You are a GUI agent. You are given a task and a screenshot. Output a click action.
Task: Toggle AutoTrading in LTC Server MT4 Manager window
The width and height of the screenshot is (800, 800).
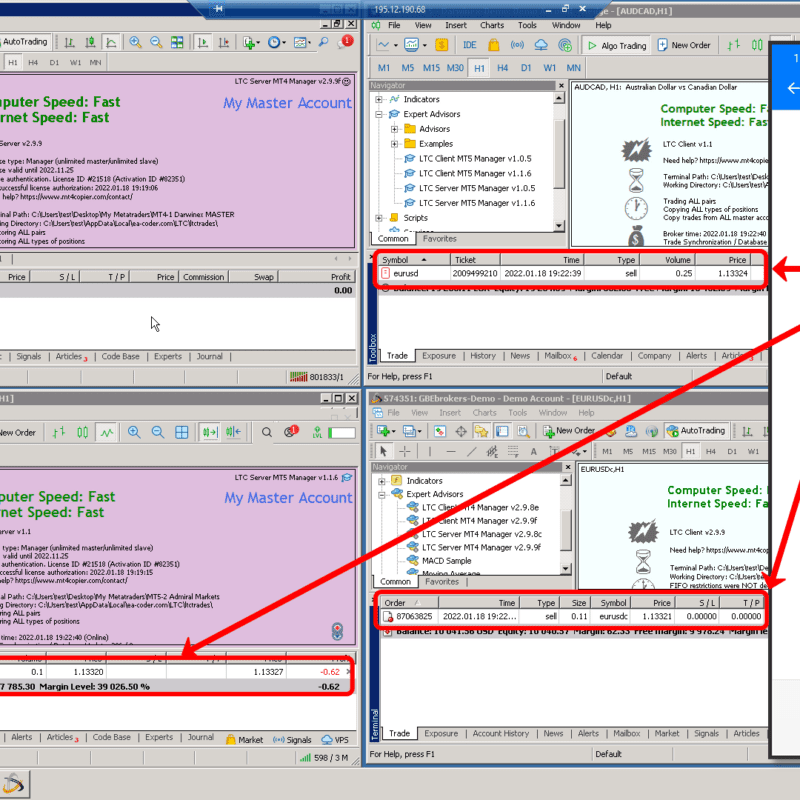[24, 42]
